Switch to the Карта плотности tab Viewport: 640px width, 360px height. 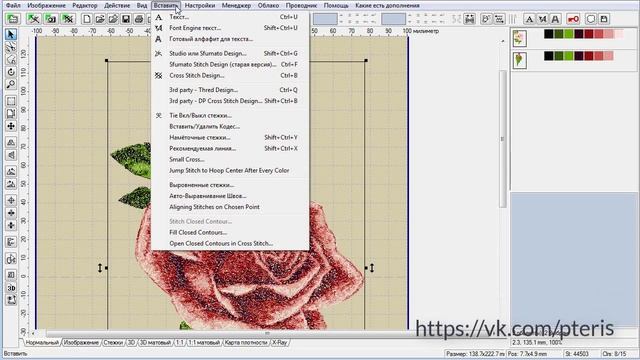(246, 342)
